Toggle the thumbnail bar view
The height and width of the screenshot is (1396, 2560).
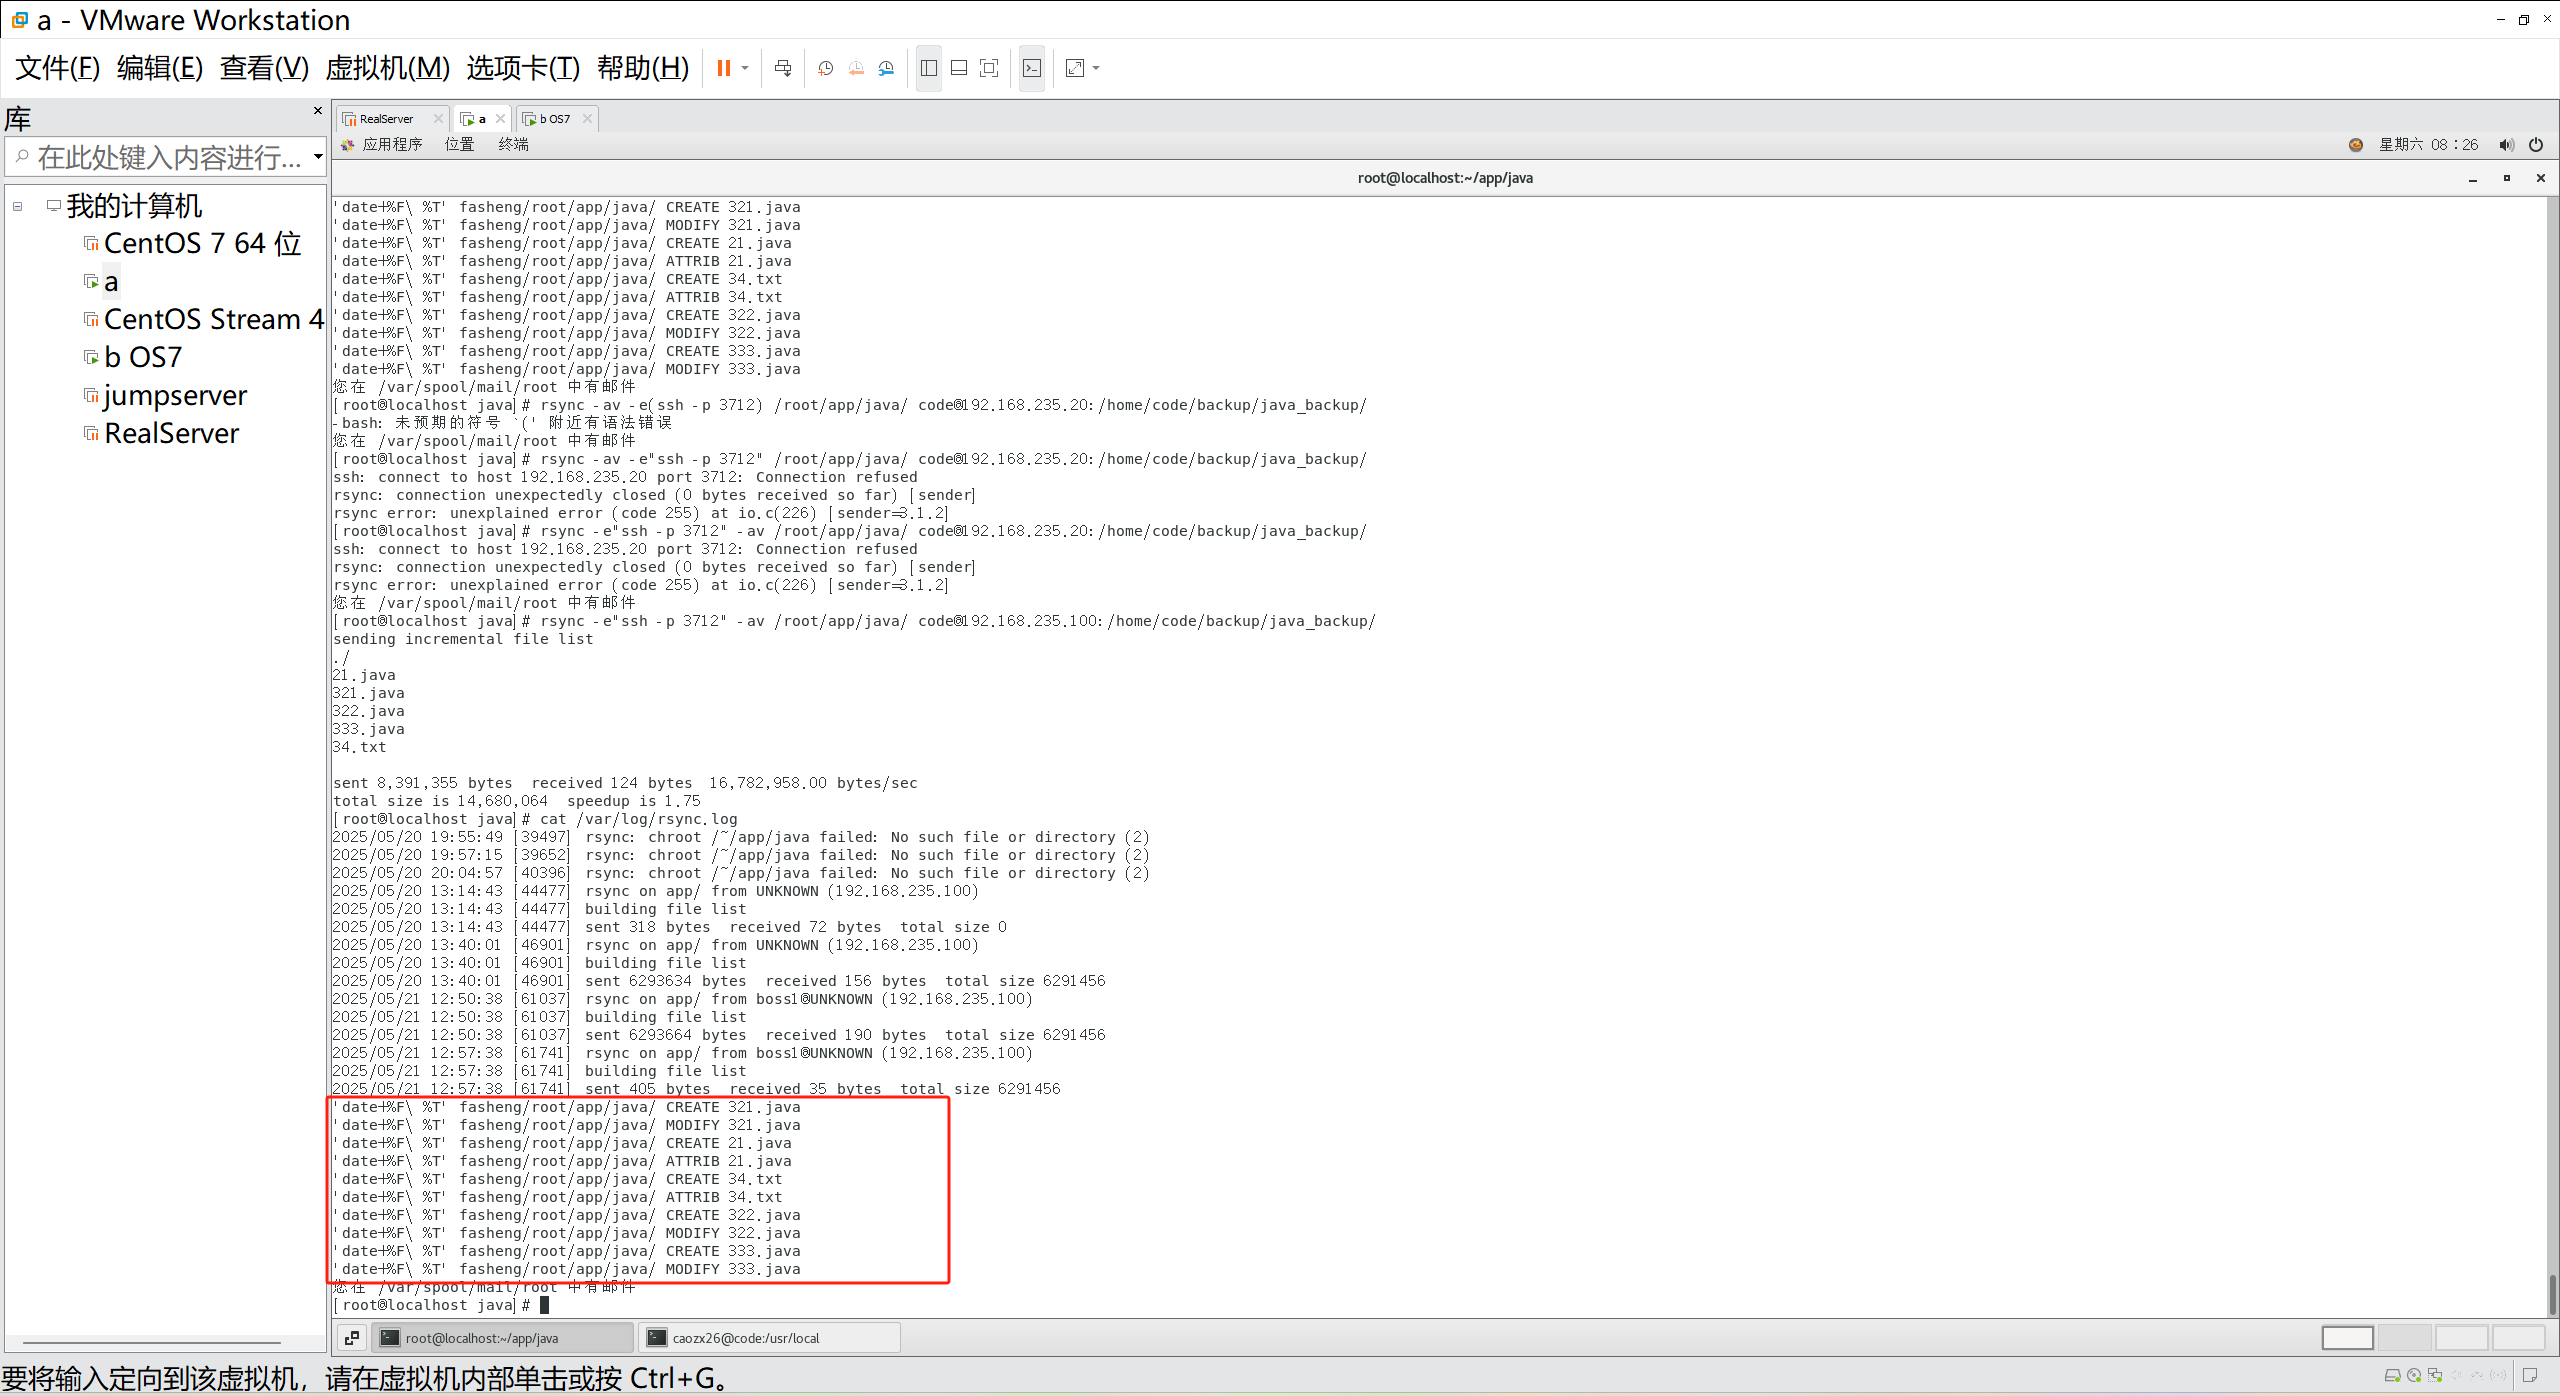click(x=959, y=68)
